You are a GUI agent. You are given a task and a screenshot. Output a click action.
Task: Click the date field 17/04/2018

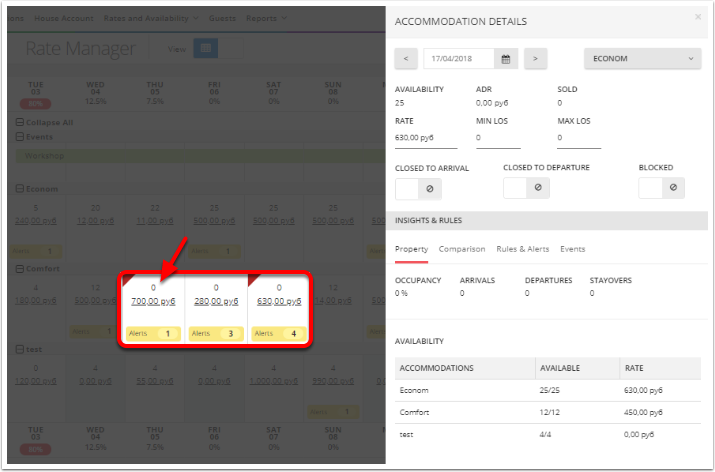(x=459, y=59)
